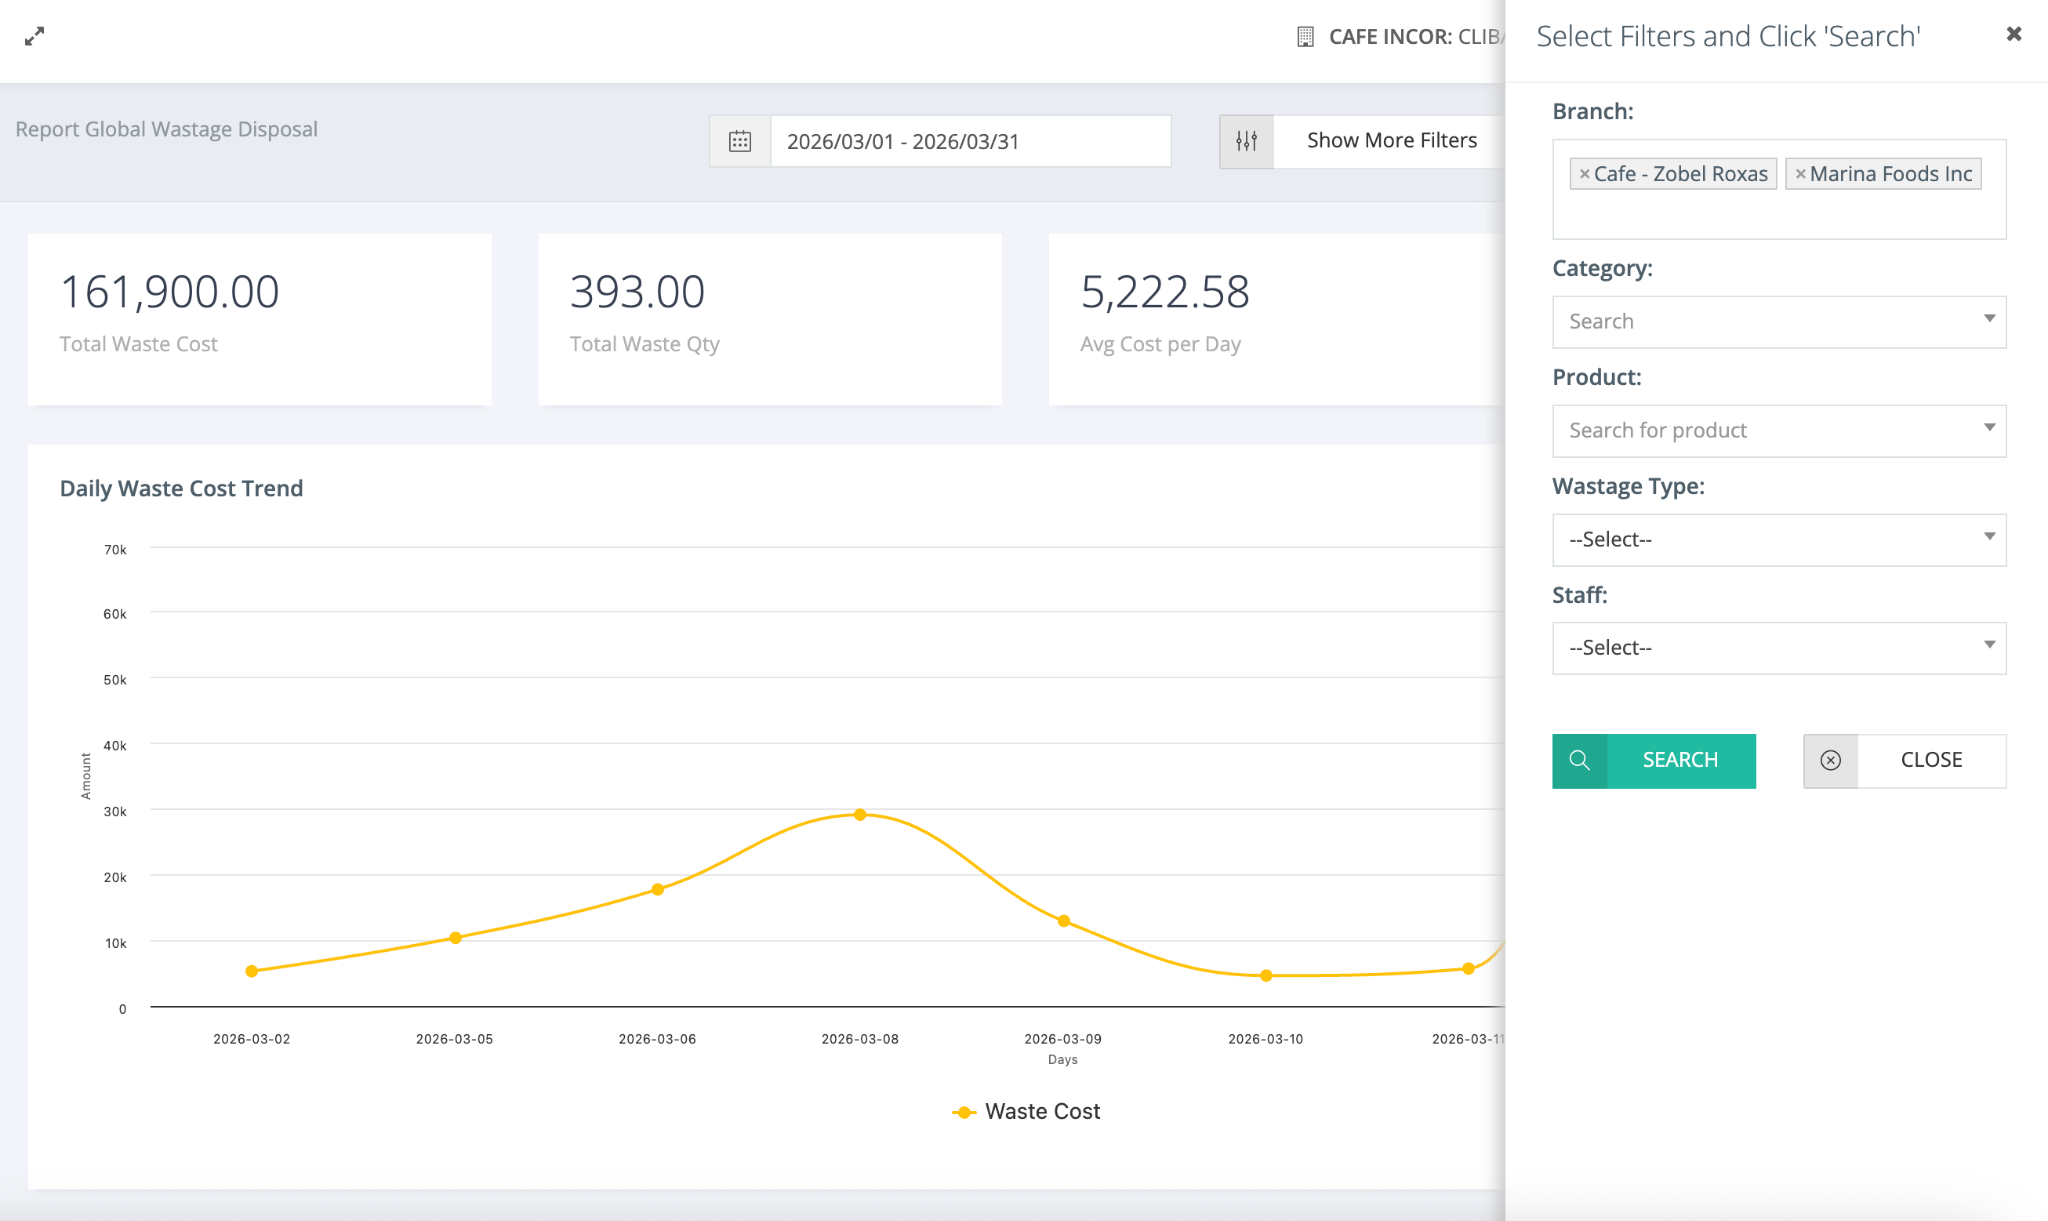Click the building icon next to CAFE INCOR
This screenshot has width=2048, height=1221.
click(x=1305, y=37)
